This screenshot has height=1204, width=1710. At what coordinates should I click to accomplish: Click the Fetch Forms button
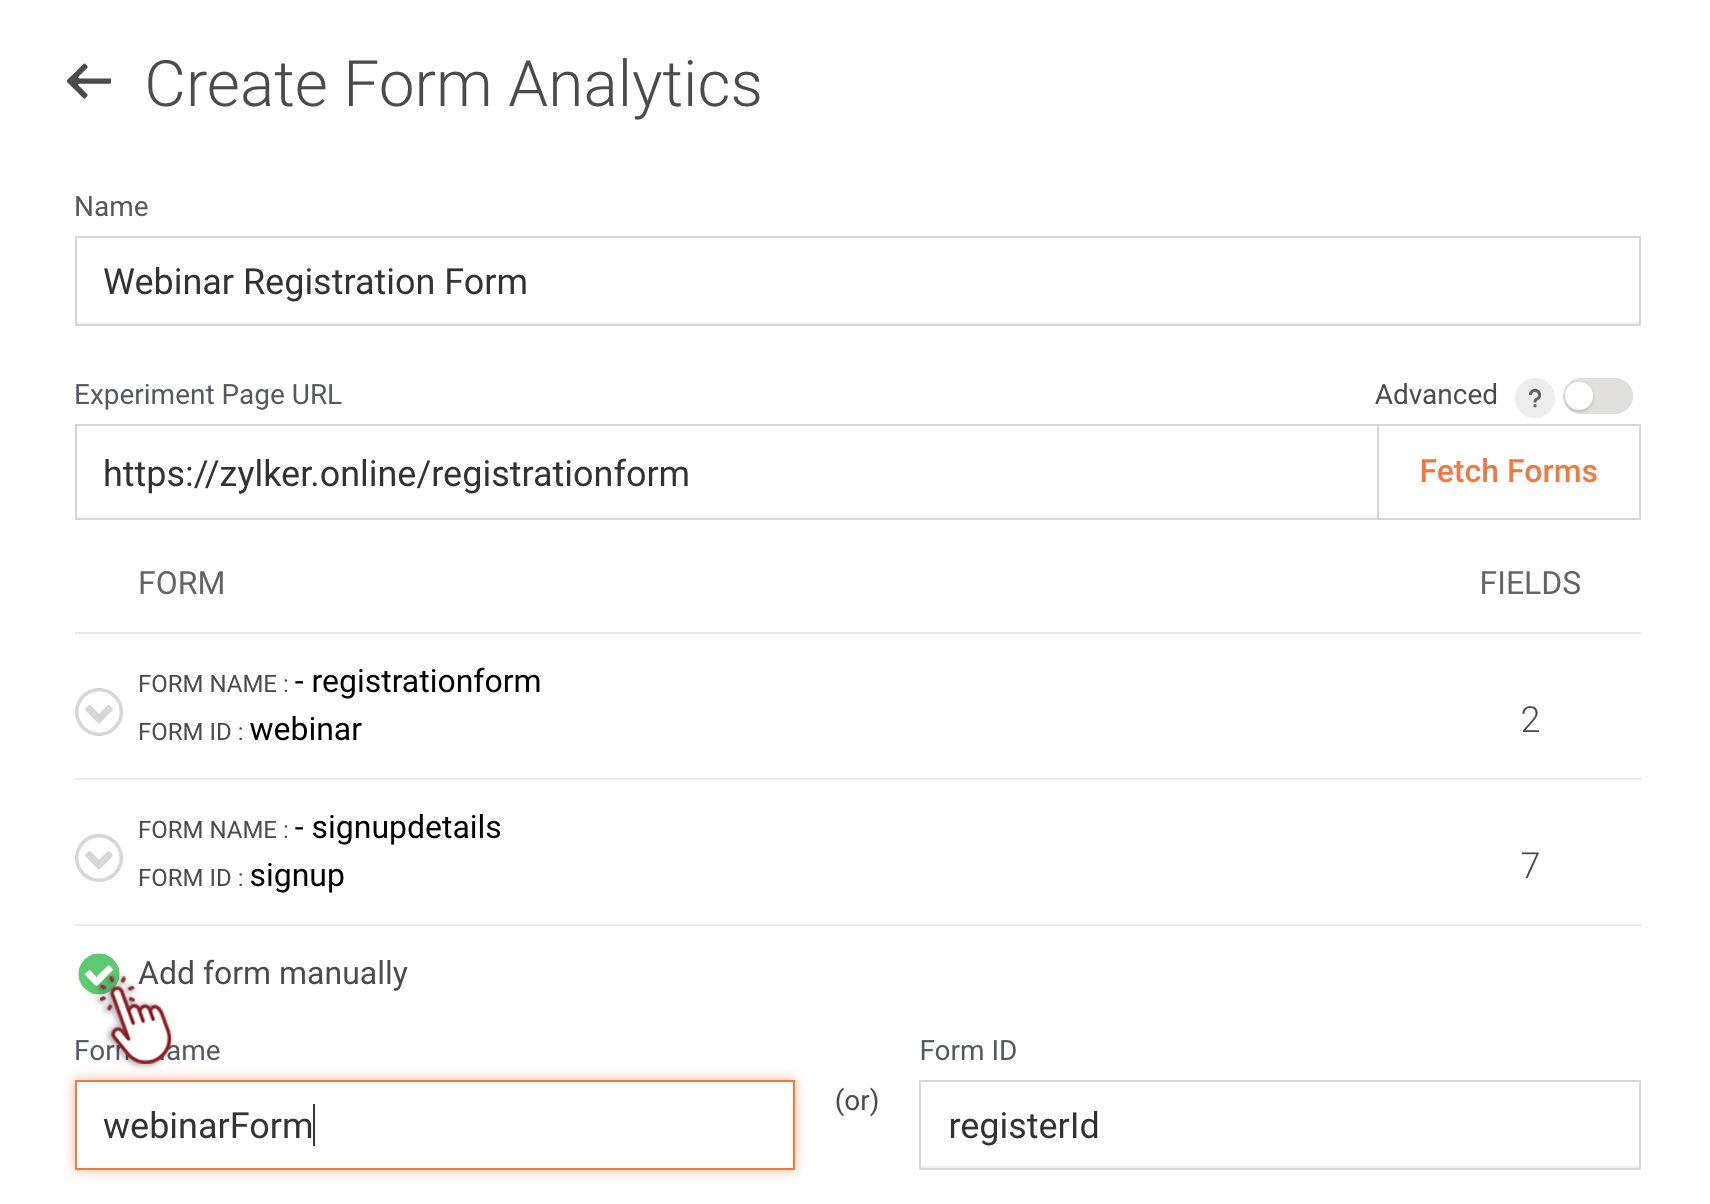click(1508, 472)
